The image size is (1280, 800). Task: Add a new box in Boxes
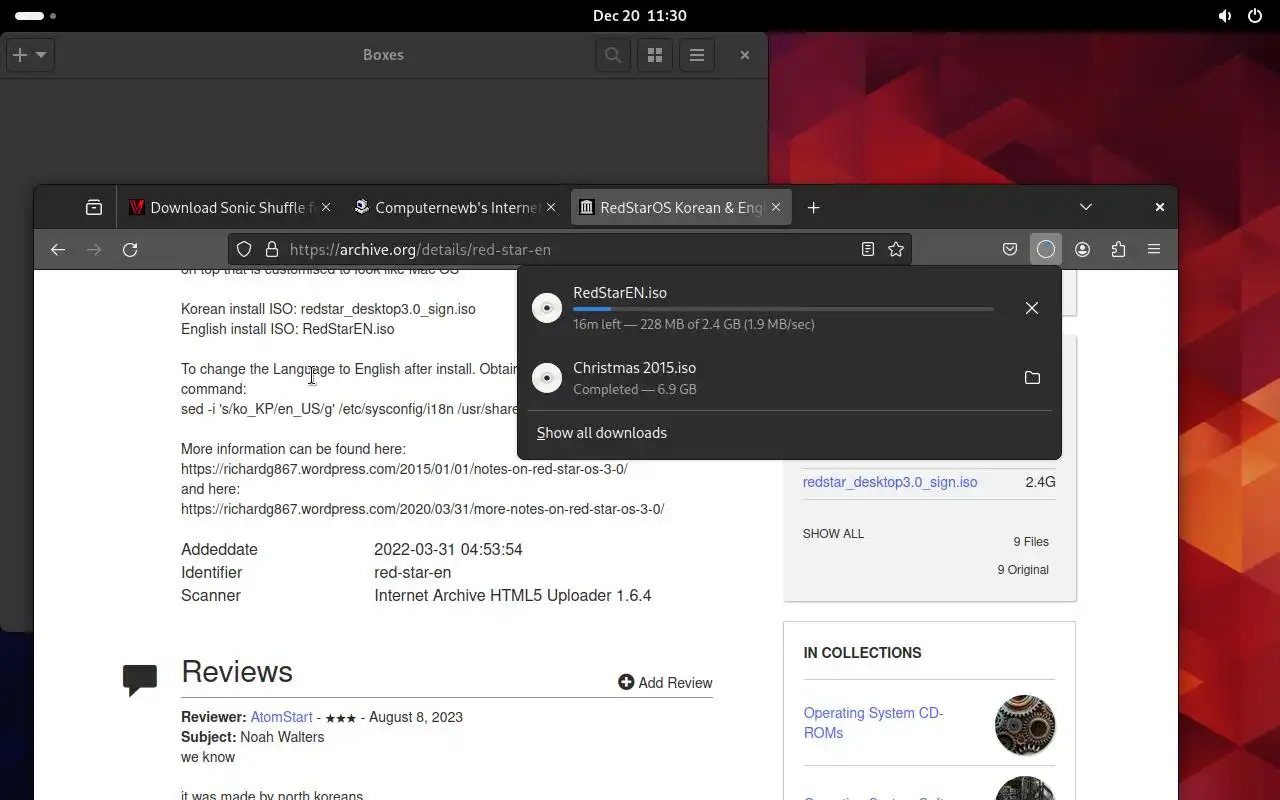[20, 55]
